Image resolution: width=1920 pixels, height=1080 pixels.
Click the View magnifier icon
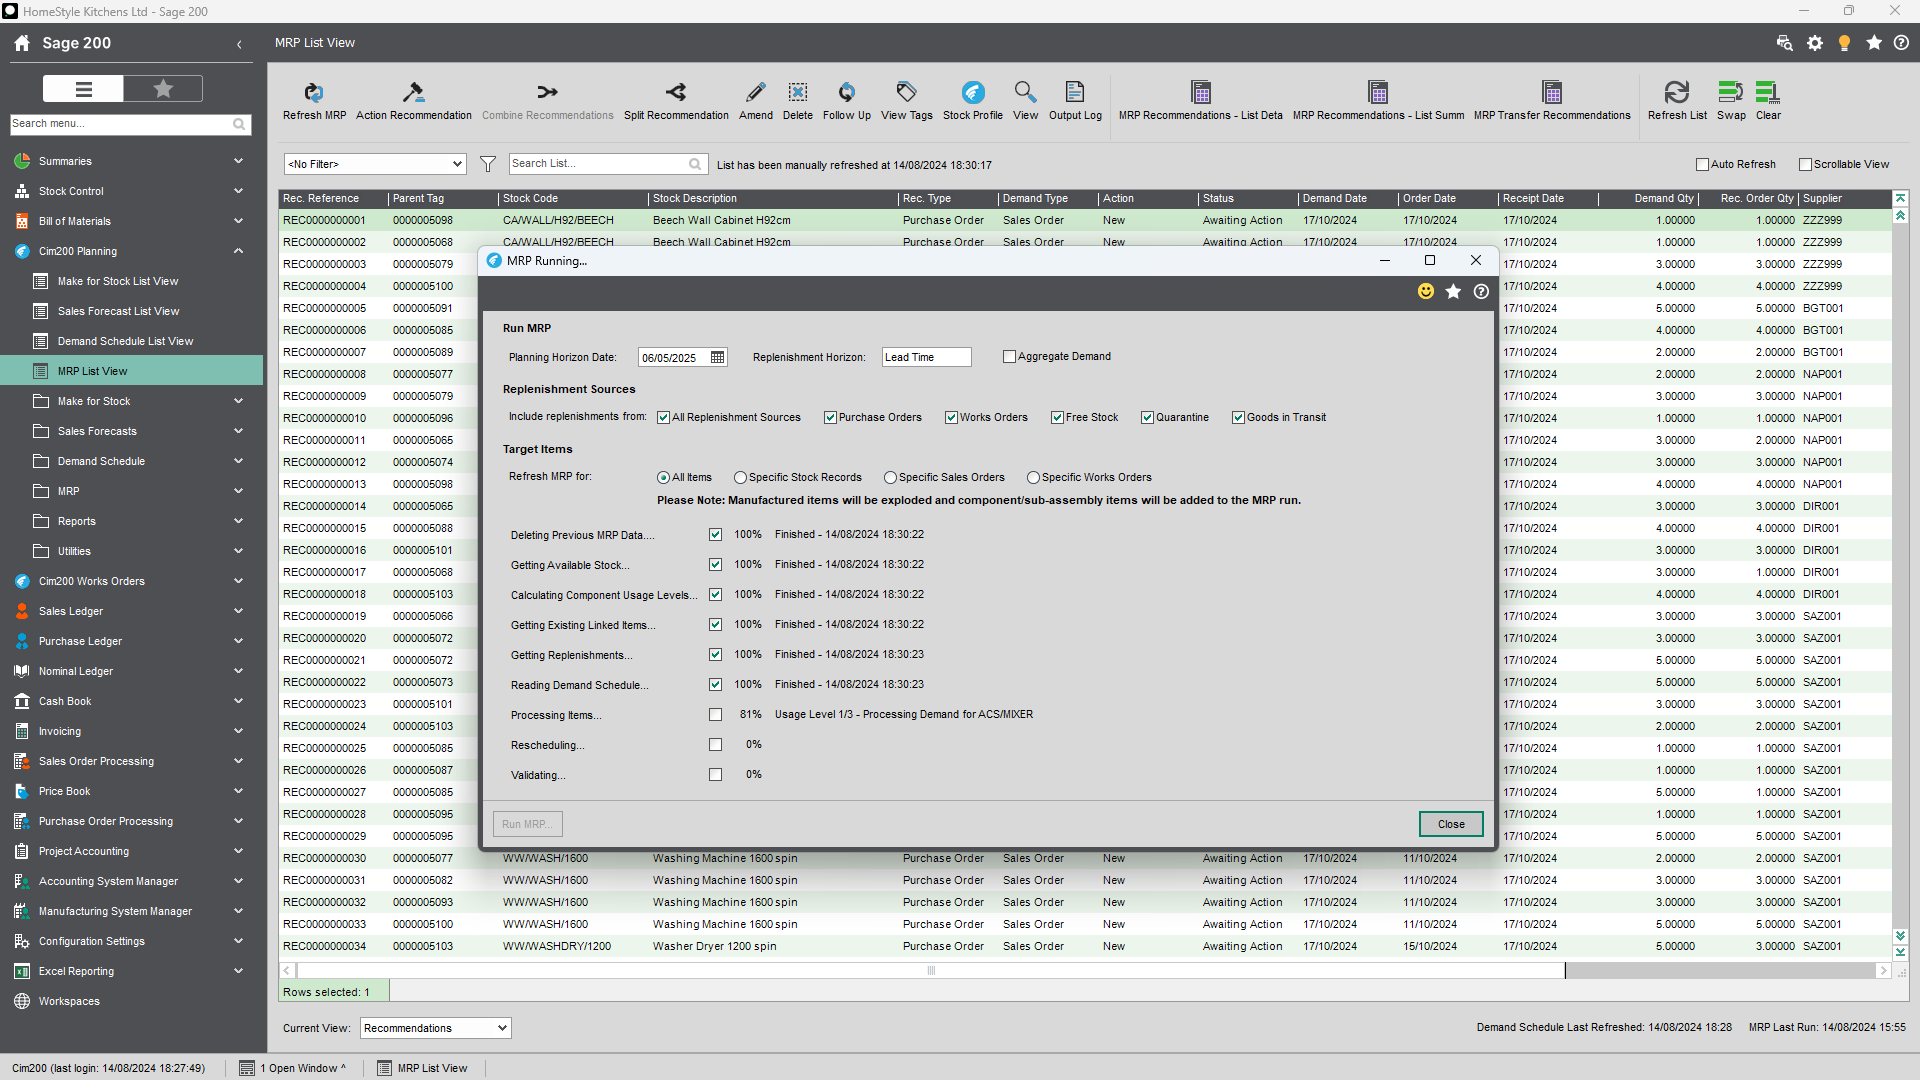1025,92
